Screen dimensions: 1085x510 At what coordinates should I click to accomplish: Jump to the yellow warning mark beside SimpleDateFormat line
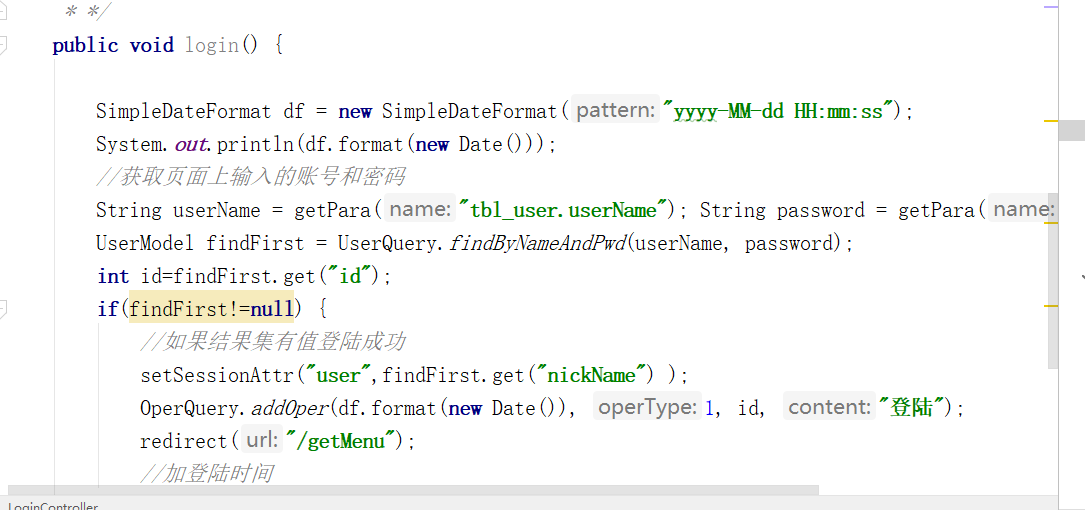pyautogui.click(x=1051, y=121)
